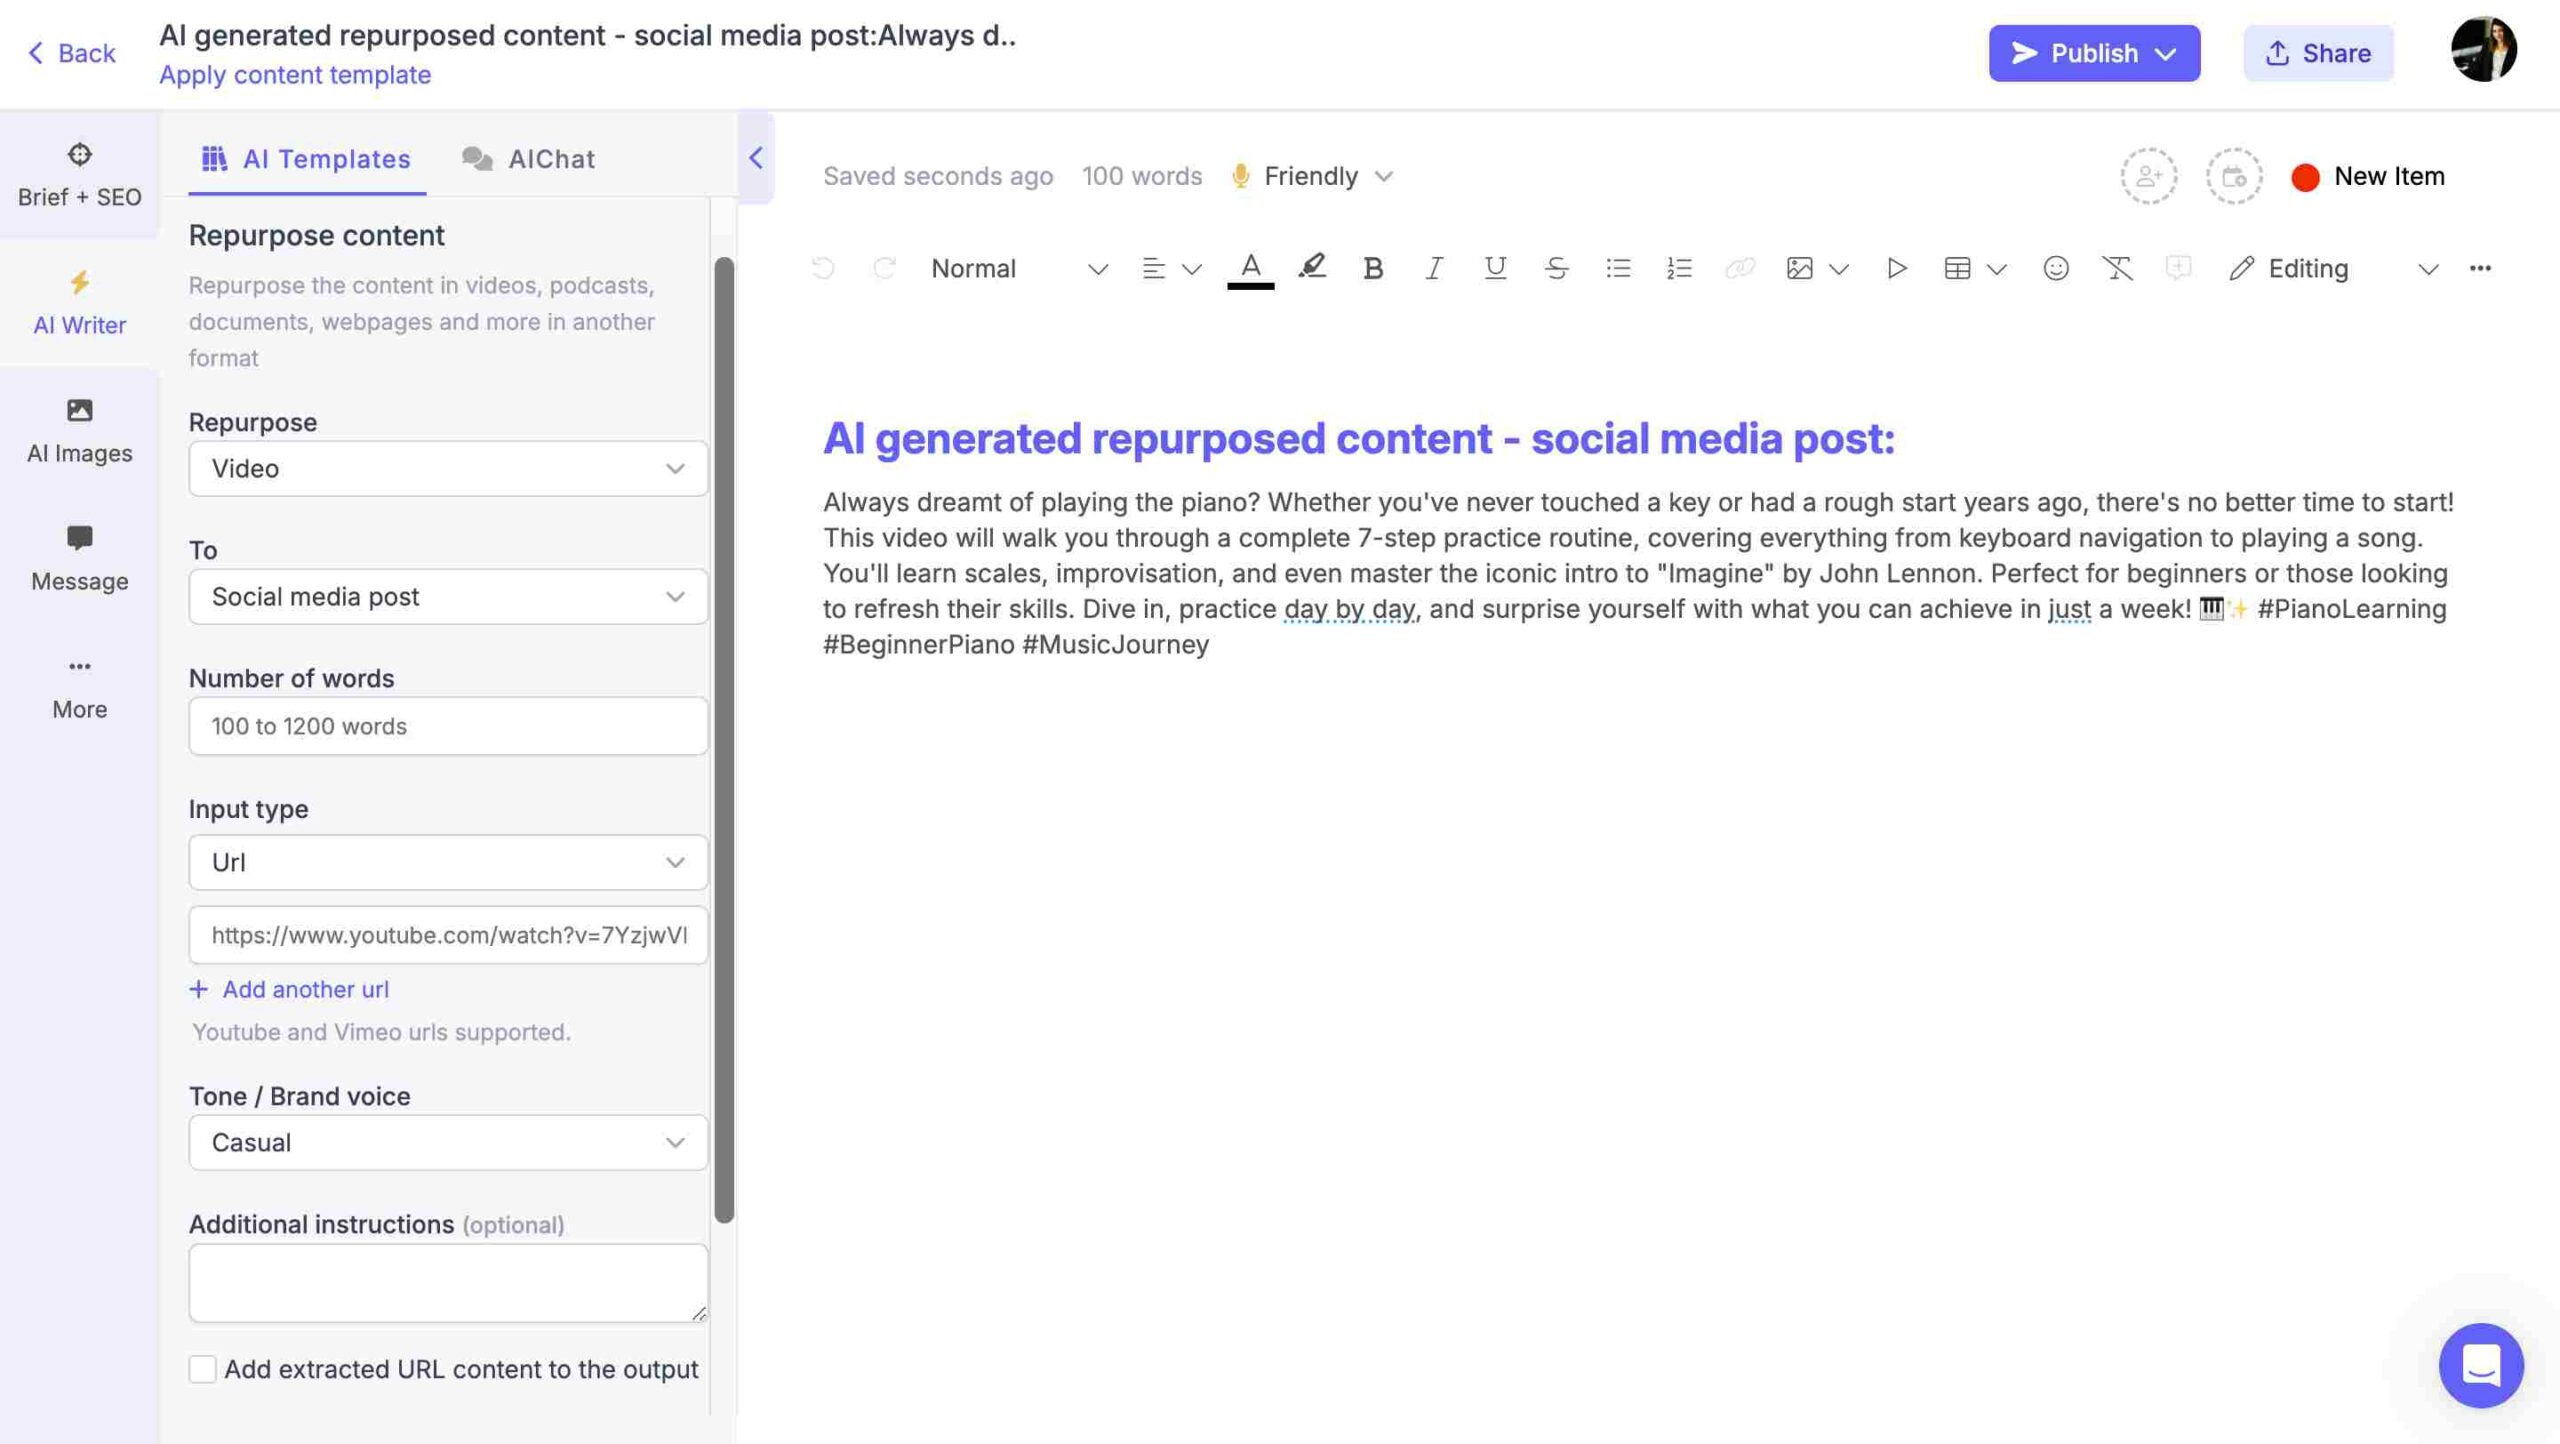Click the Insert image icon
The height and width of the screenshot is (1444, 2560).
[1797, 267]
